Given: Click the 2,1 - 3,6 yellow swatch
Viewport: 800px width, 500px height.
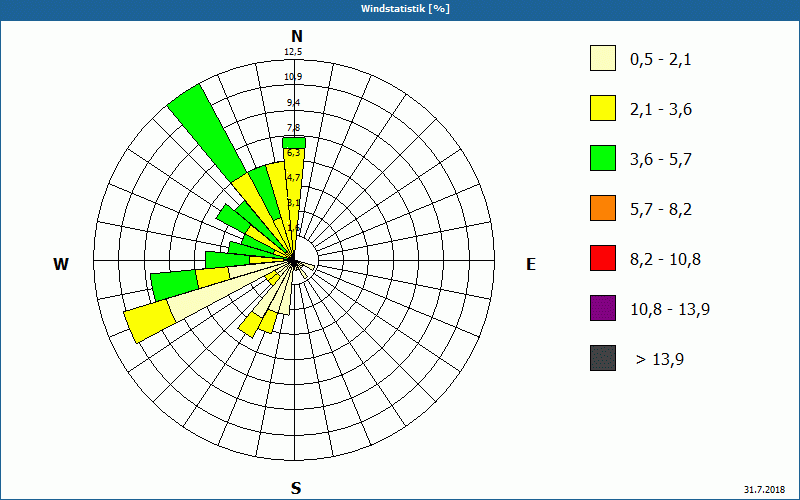Looking at the screenshot, I should (603, 108).
